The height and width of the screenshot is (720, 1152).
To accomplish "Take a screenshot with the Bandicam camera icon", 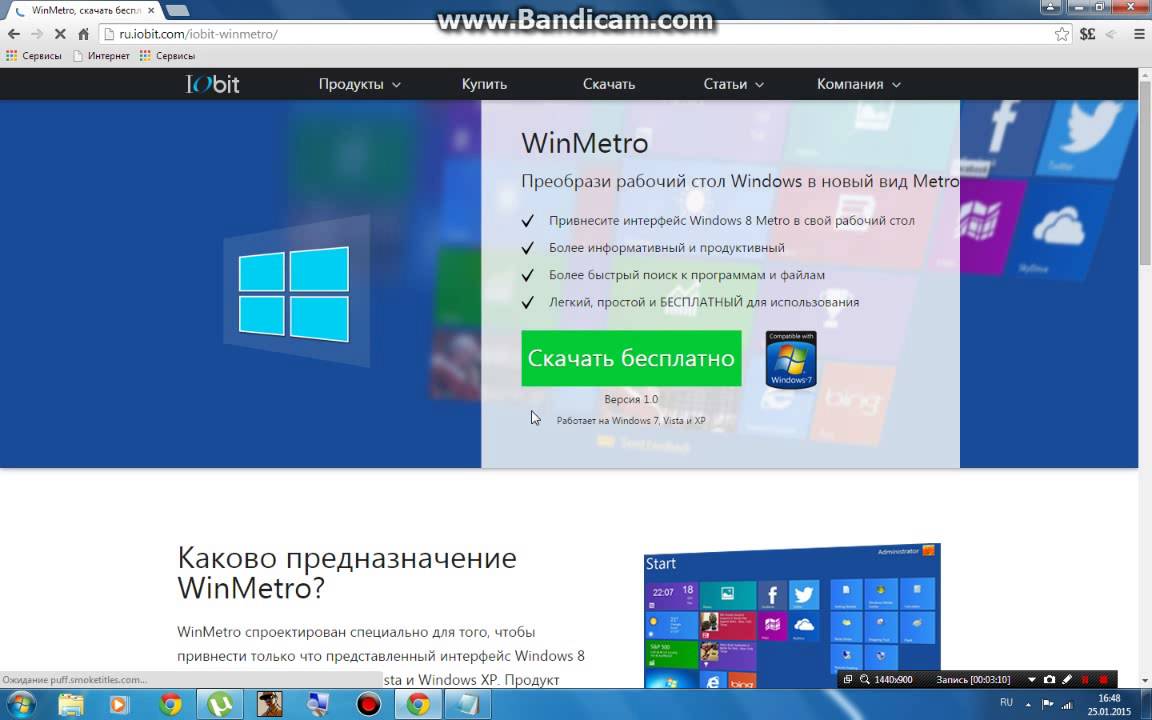I will click(1049, 680).
